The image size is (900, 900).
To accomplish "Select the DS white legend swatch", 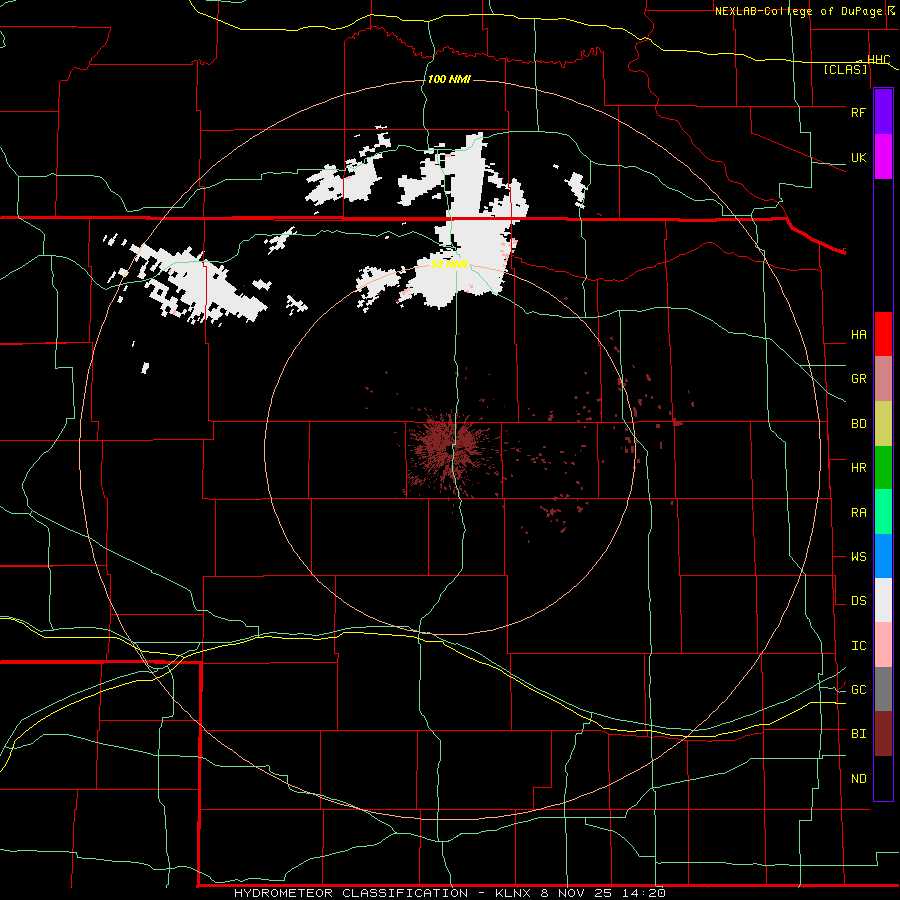I will [x=883, y=600].
